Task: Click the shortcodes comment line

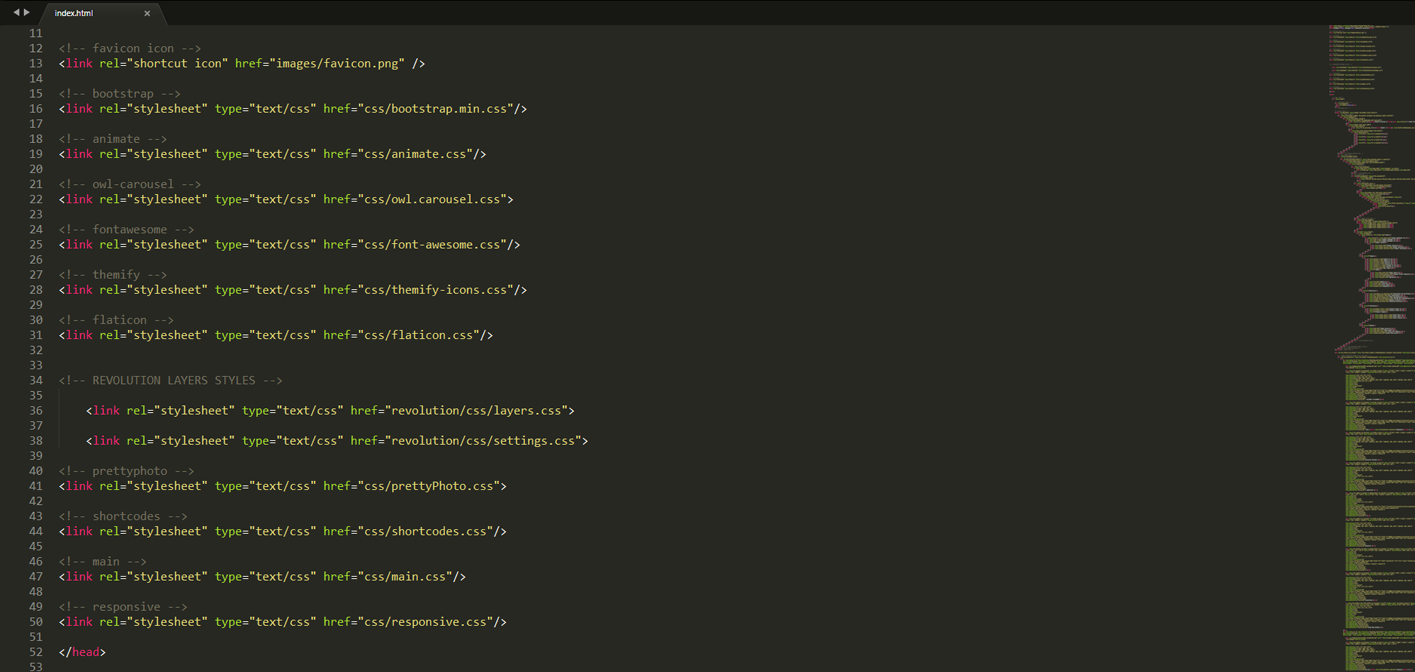Action: pos(123,516)
